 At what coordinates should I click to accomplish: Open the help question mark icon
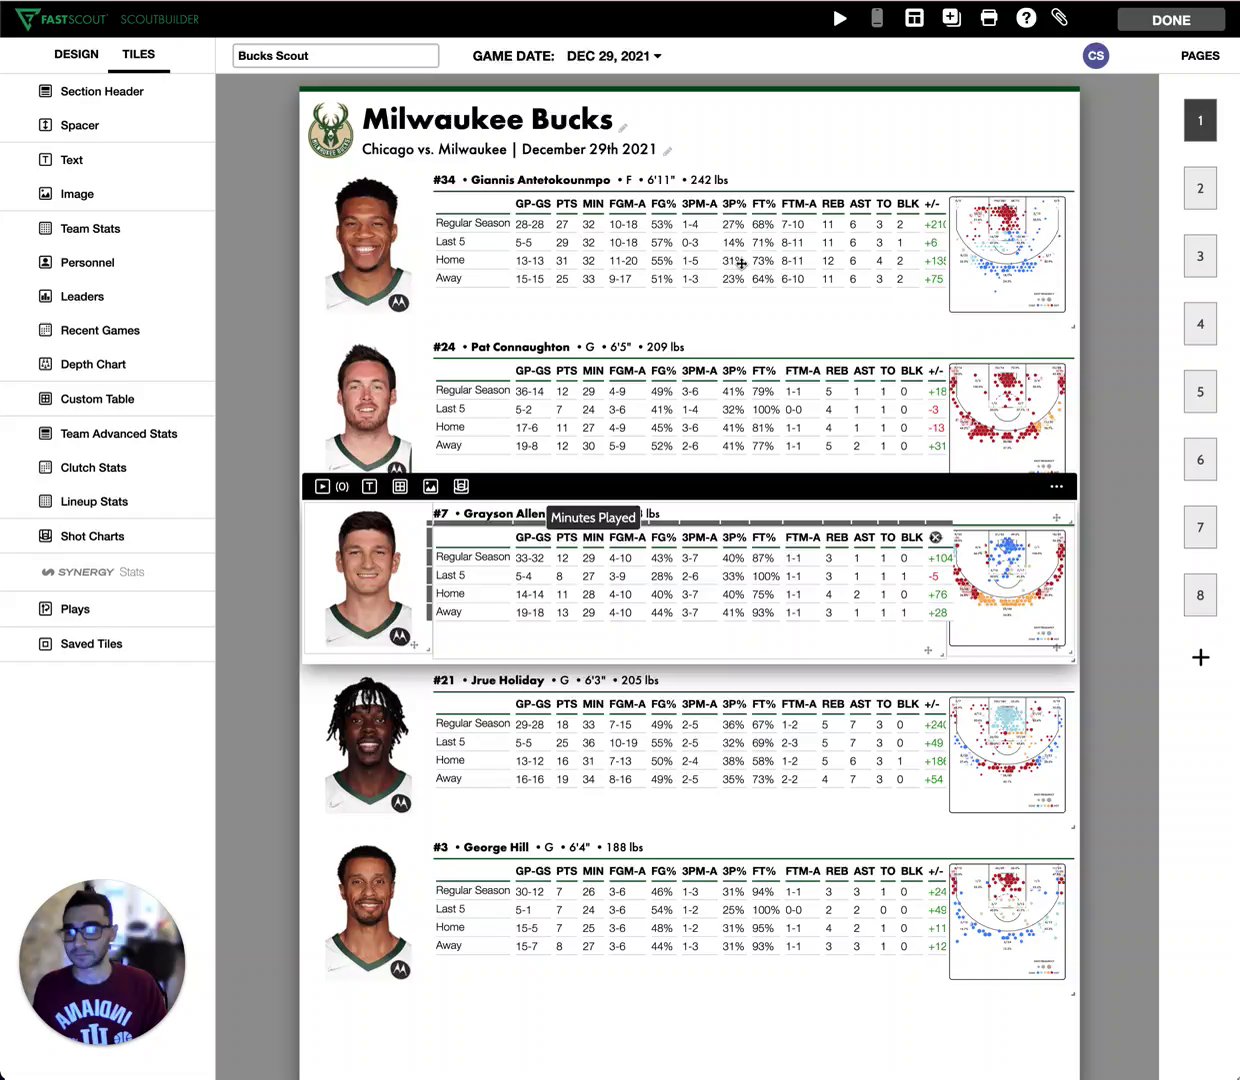1026,18
